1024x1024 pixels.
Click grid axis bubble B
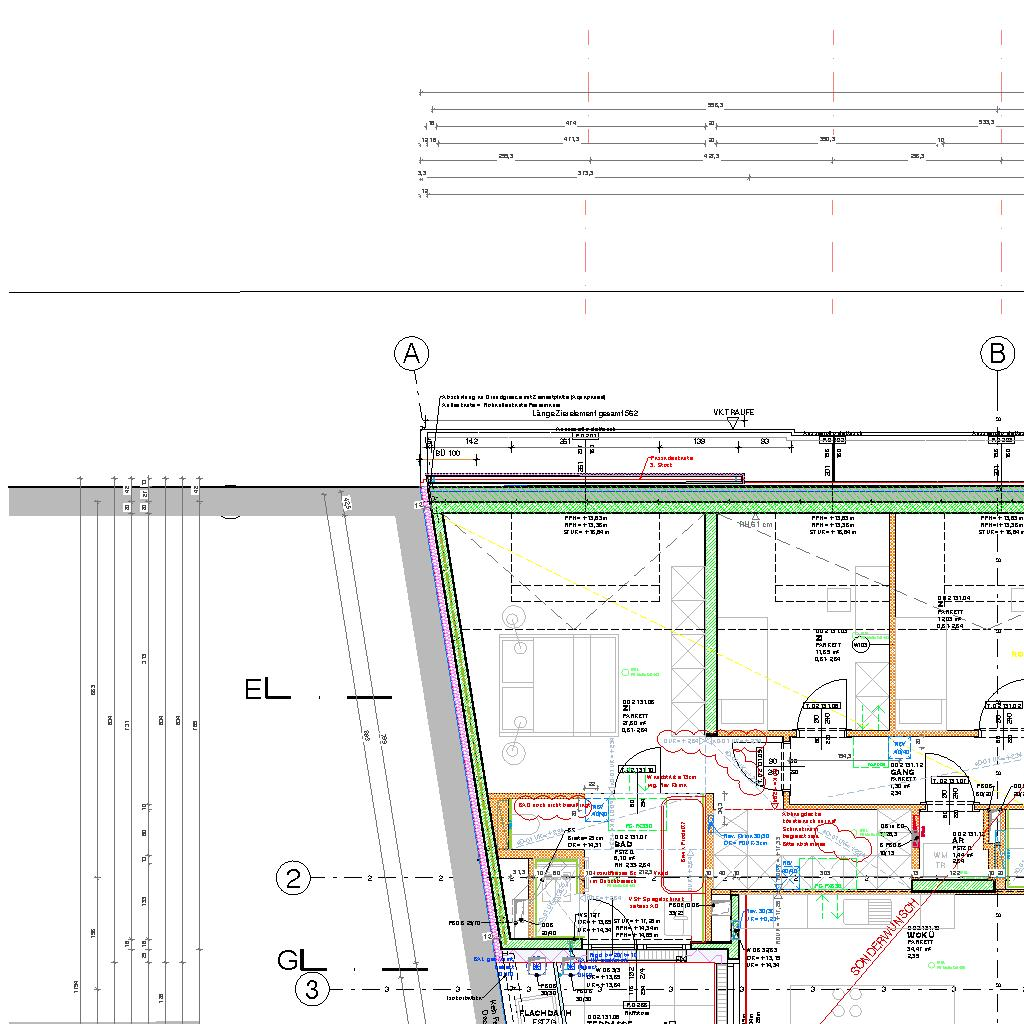997,354
